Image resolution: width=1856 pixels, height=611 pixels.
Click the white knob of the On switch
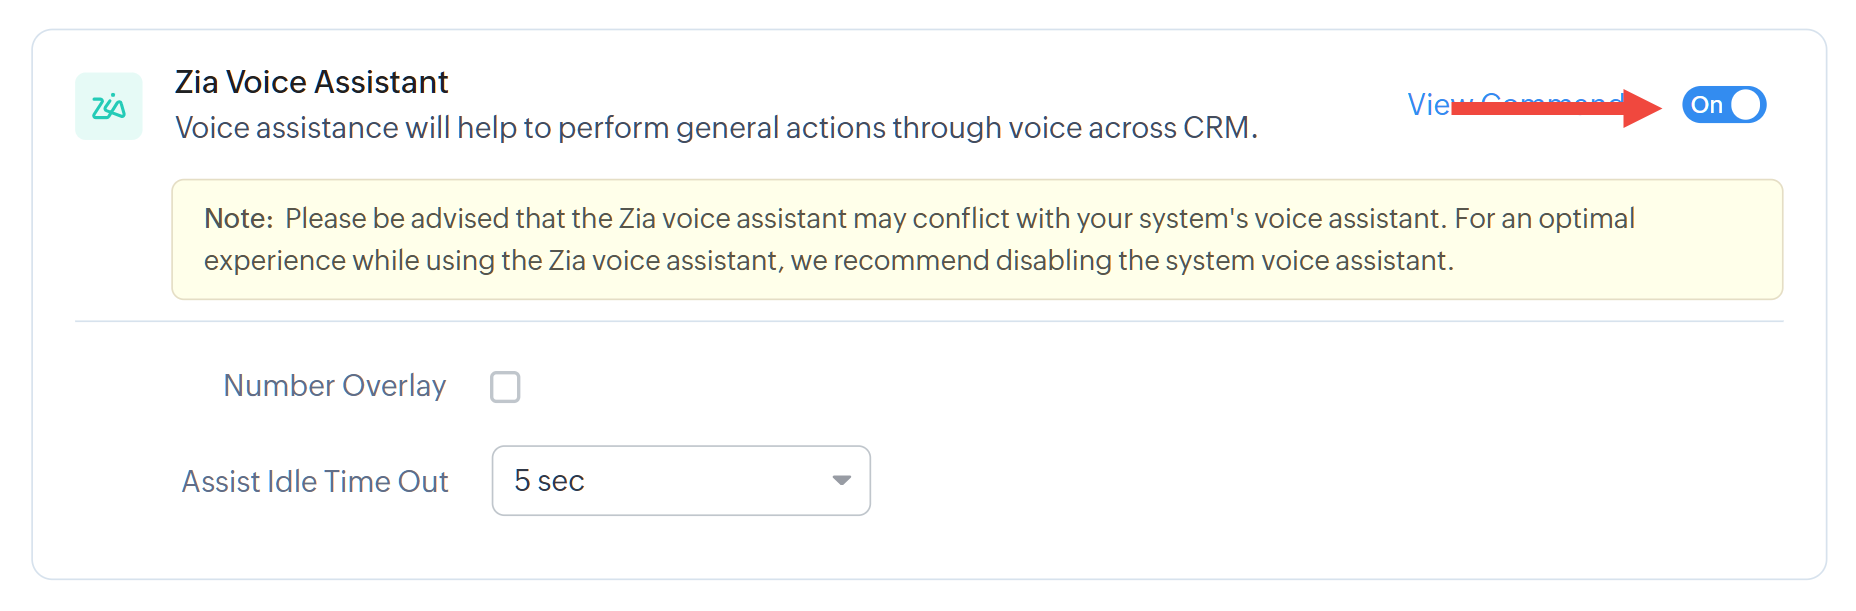coord(1745,105)
